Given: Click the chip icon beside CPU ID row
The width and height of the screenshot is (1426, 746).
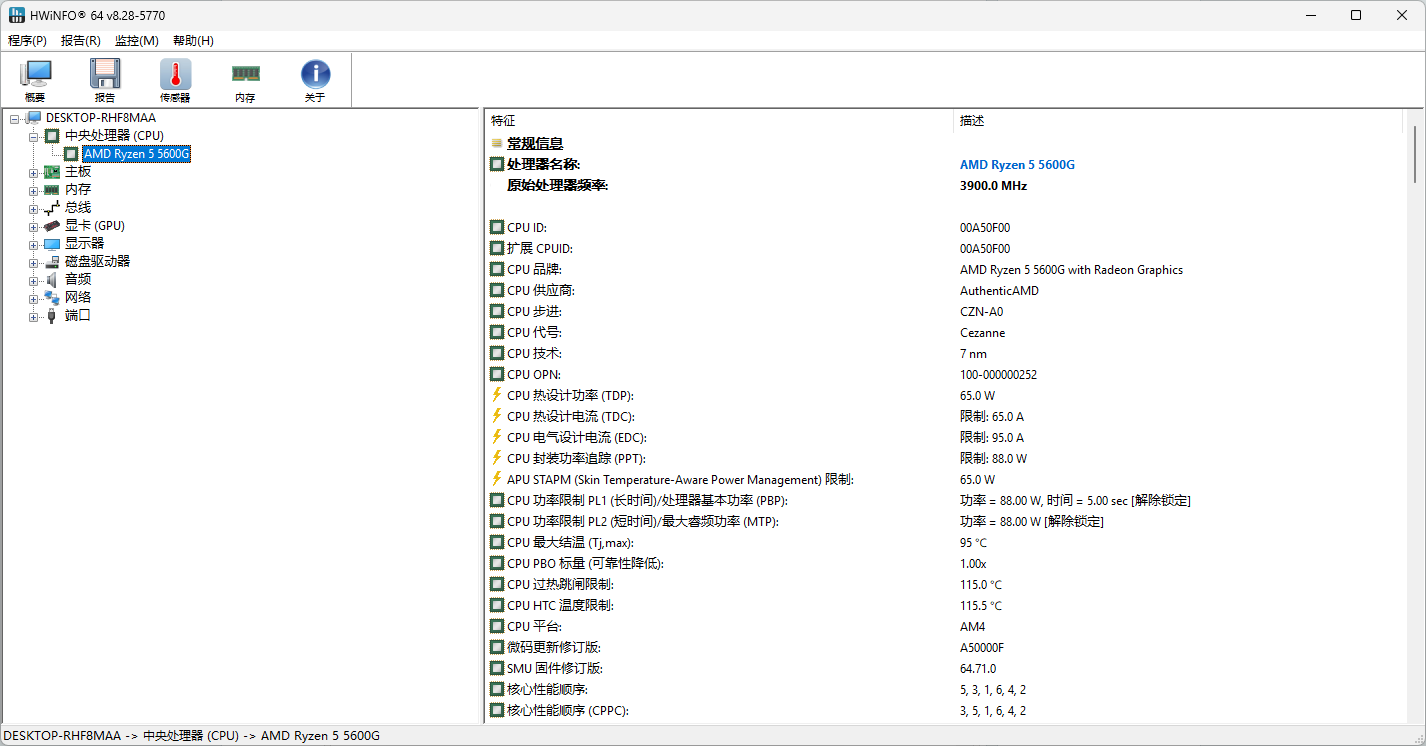Looking at the screenshot, I should (x=497, y=227).
